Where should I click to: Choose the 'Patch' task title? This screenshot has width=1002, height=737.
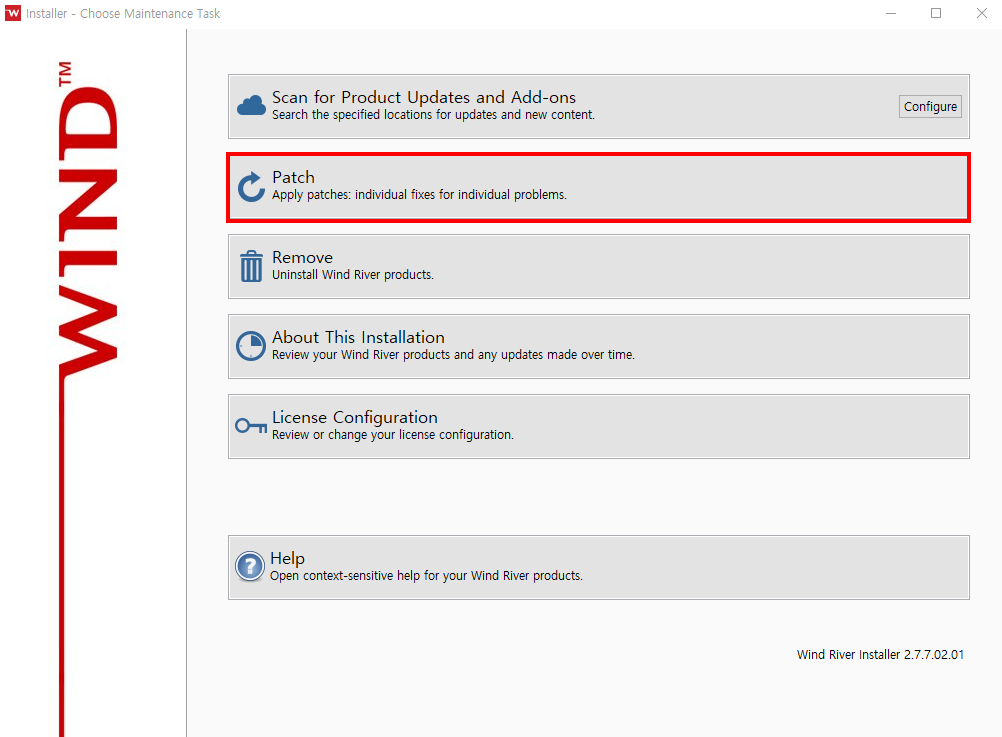tap(293, 177)
